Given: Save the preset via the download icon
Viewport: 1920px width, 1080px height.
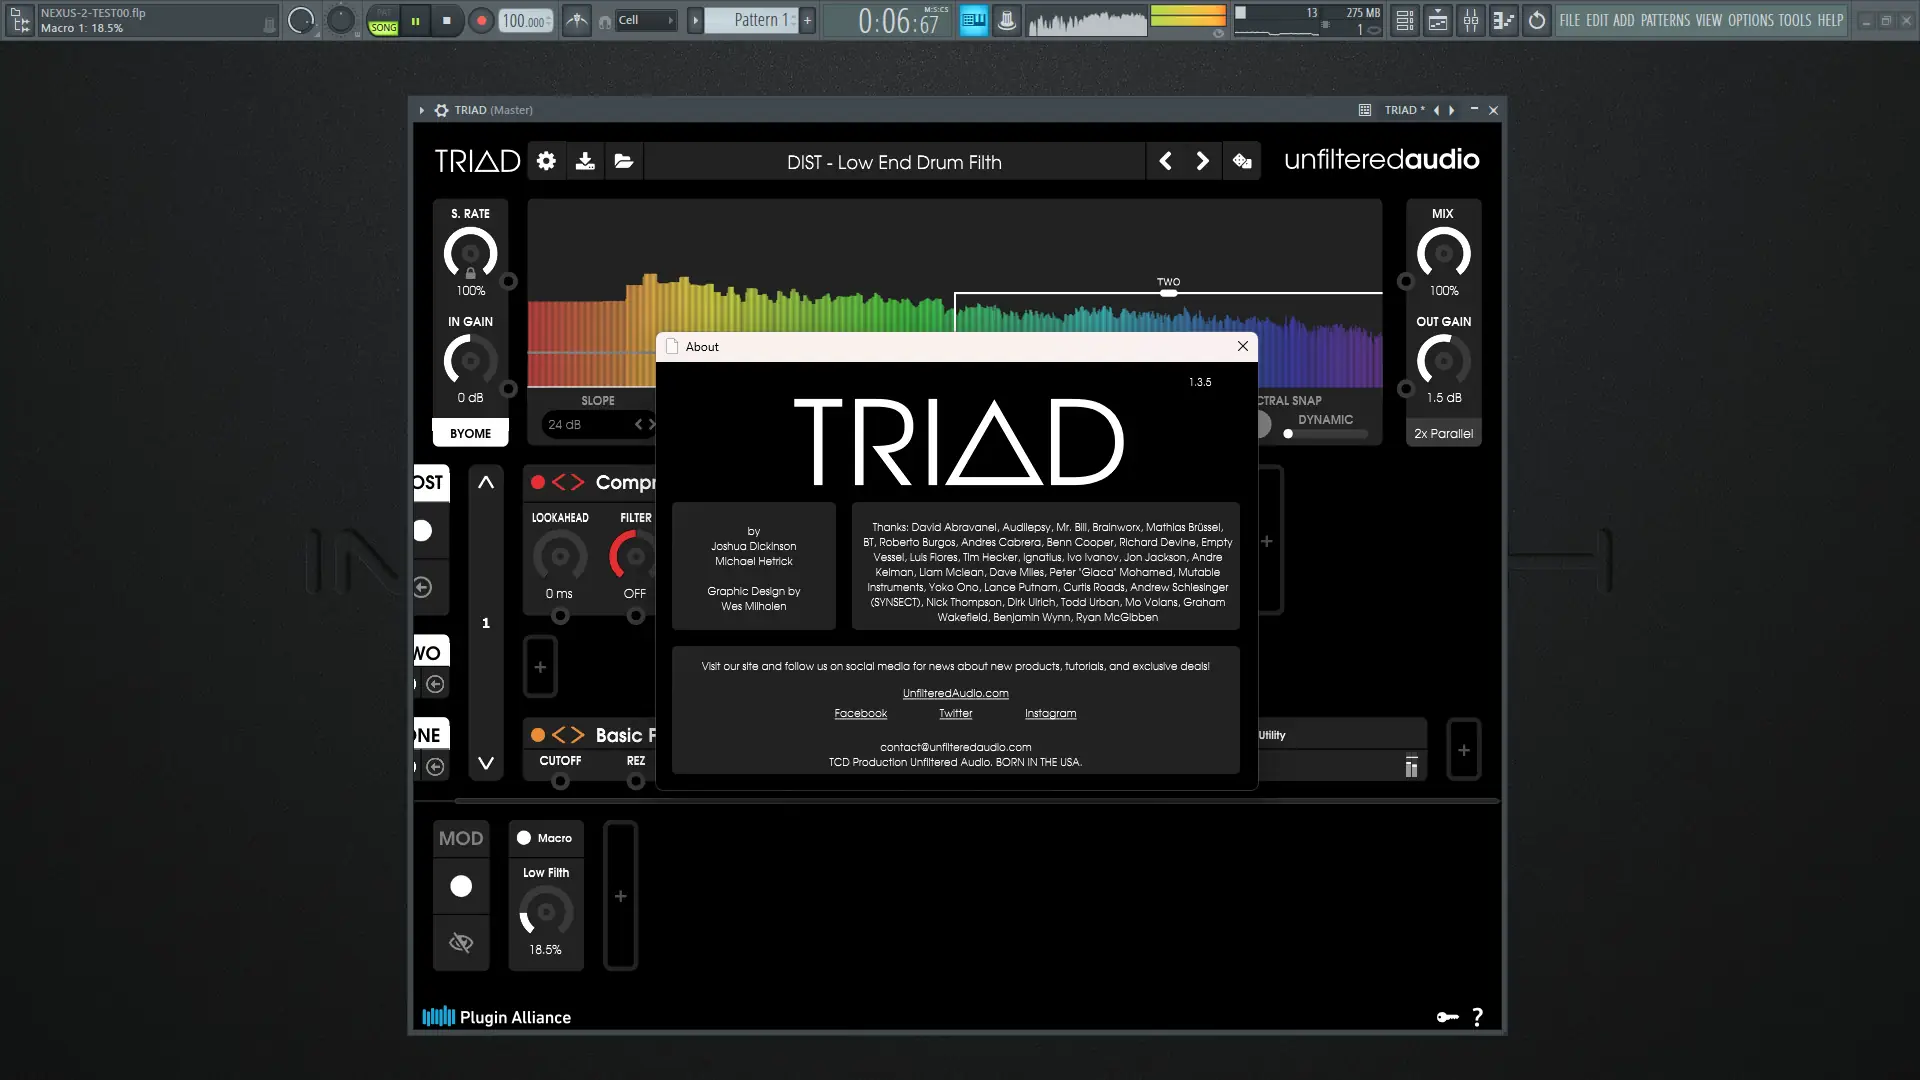Looking at the screenshot, I should coord(585,161).
